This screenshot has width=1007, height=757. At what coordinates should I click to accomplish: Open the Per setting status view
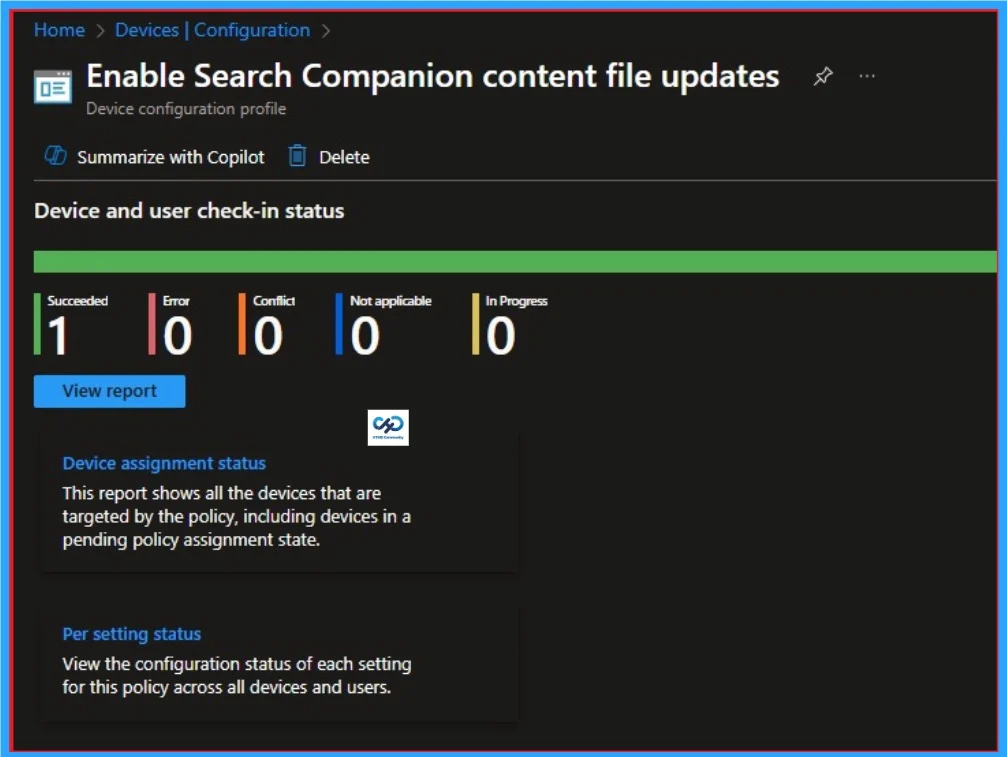(131, 633)
